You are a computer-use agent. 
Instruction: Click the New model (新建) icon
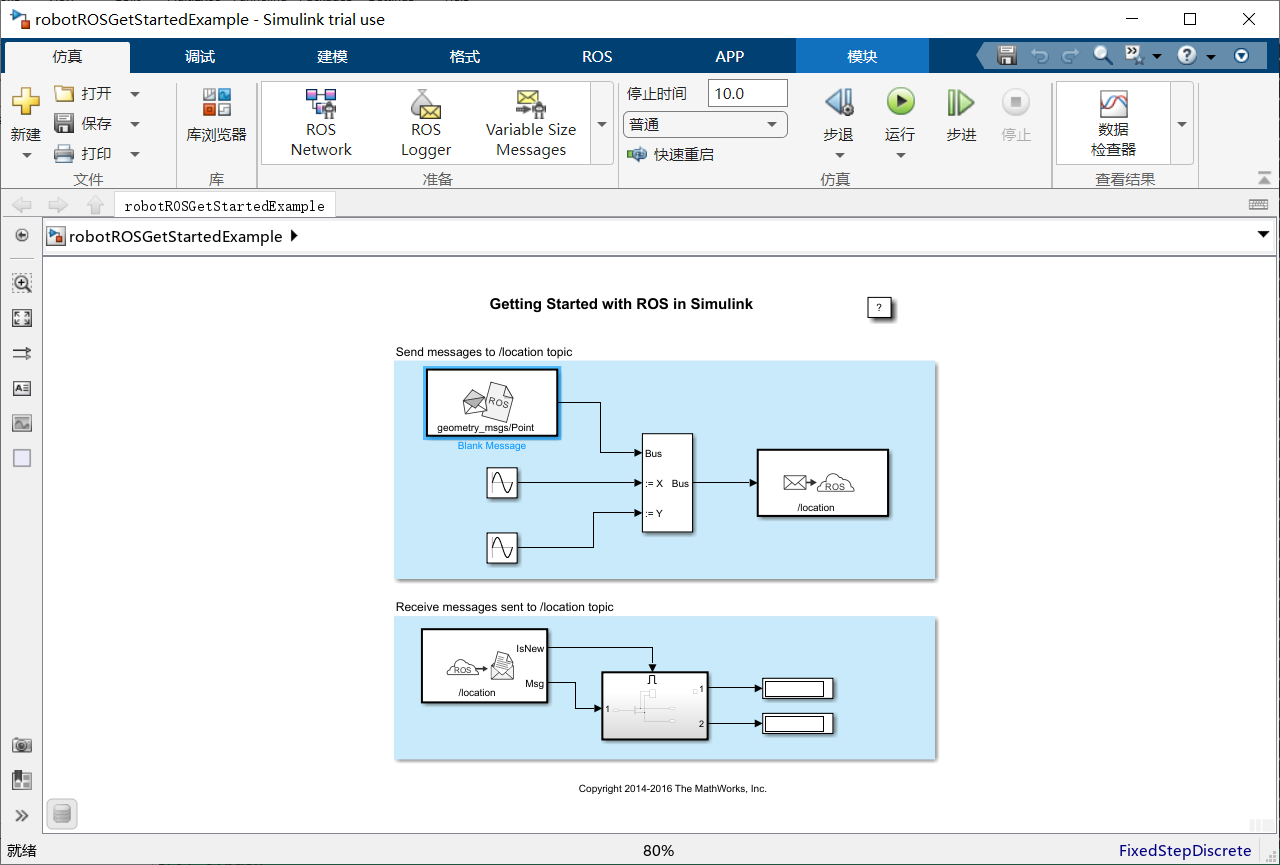coord(26,101)
